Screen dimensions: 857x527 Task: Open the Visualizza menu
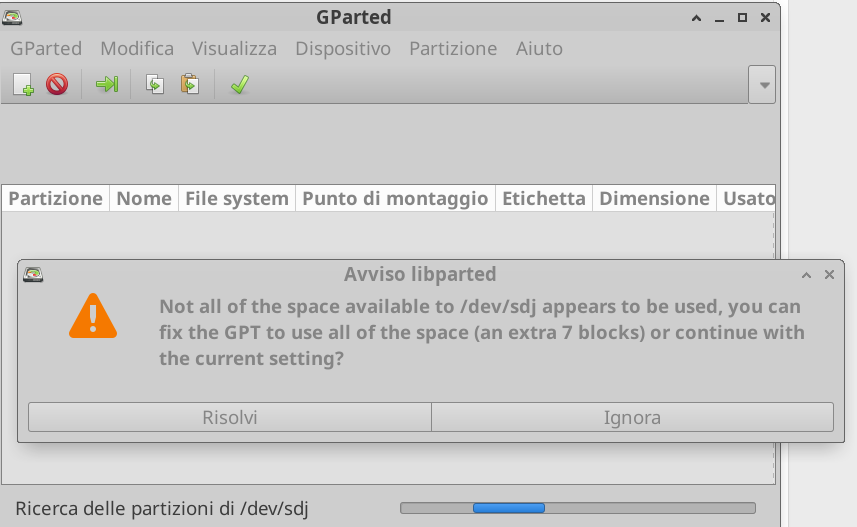coord(234,48)
